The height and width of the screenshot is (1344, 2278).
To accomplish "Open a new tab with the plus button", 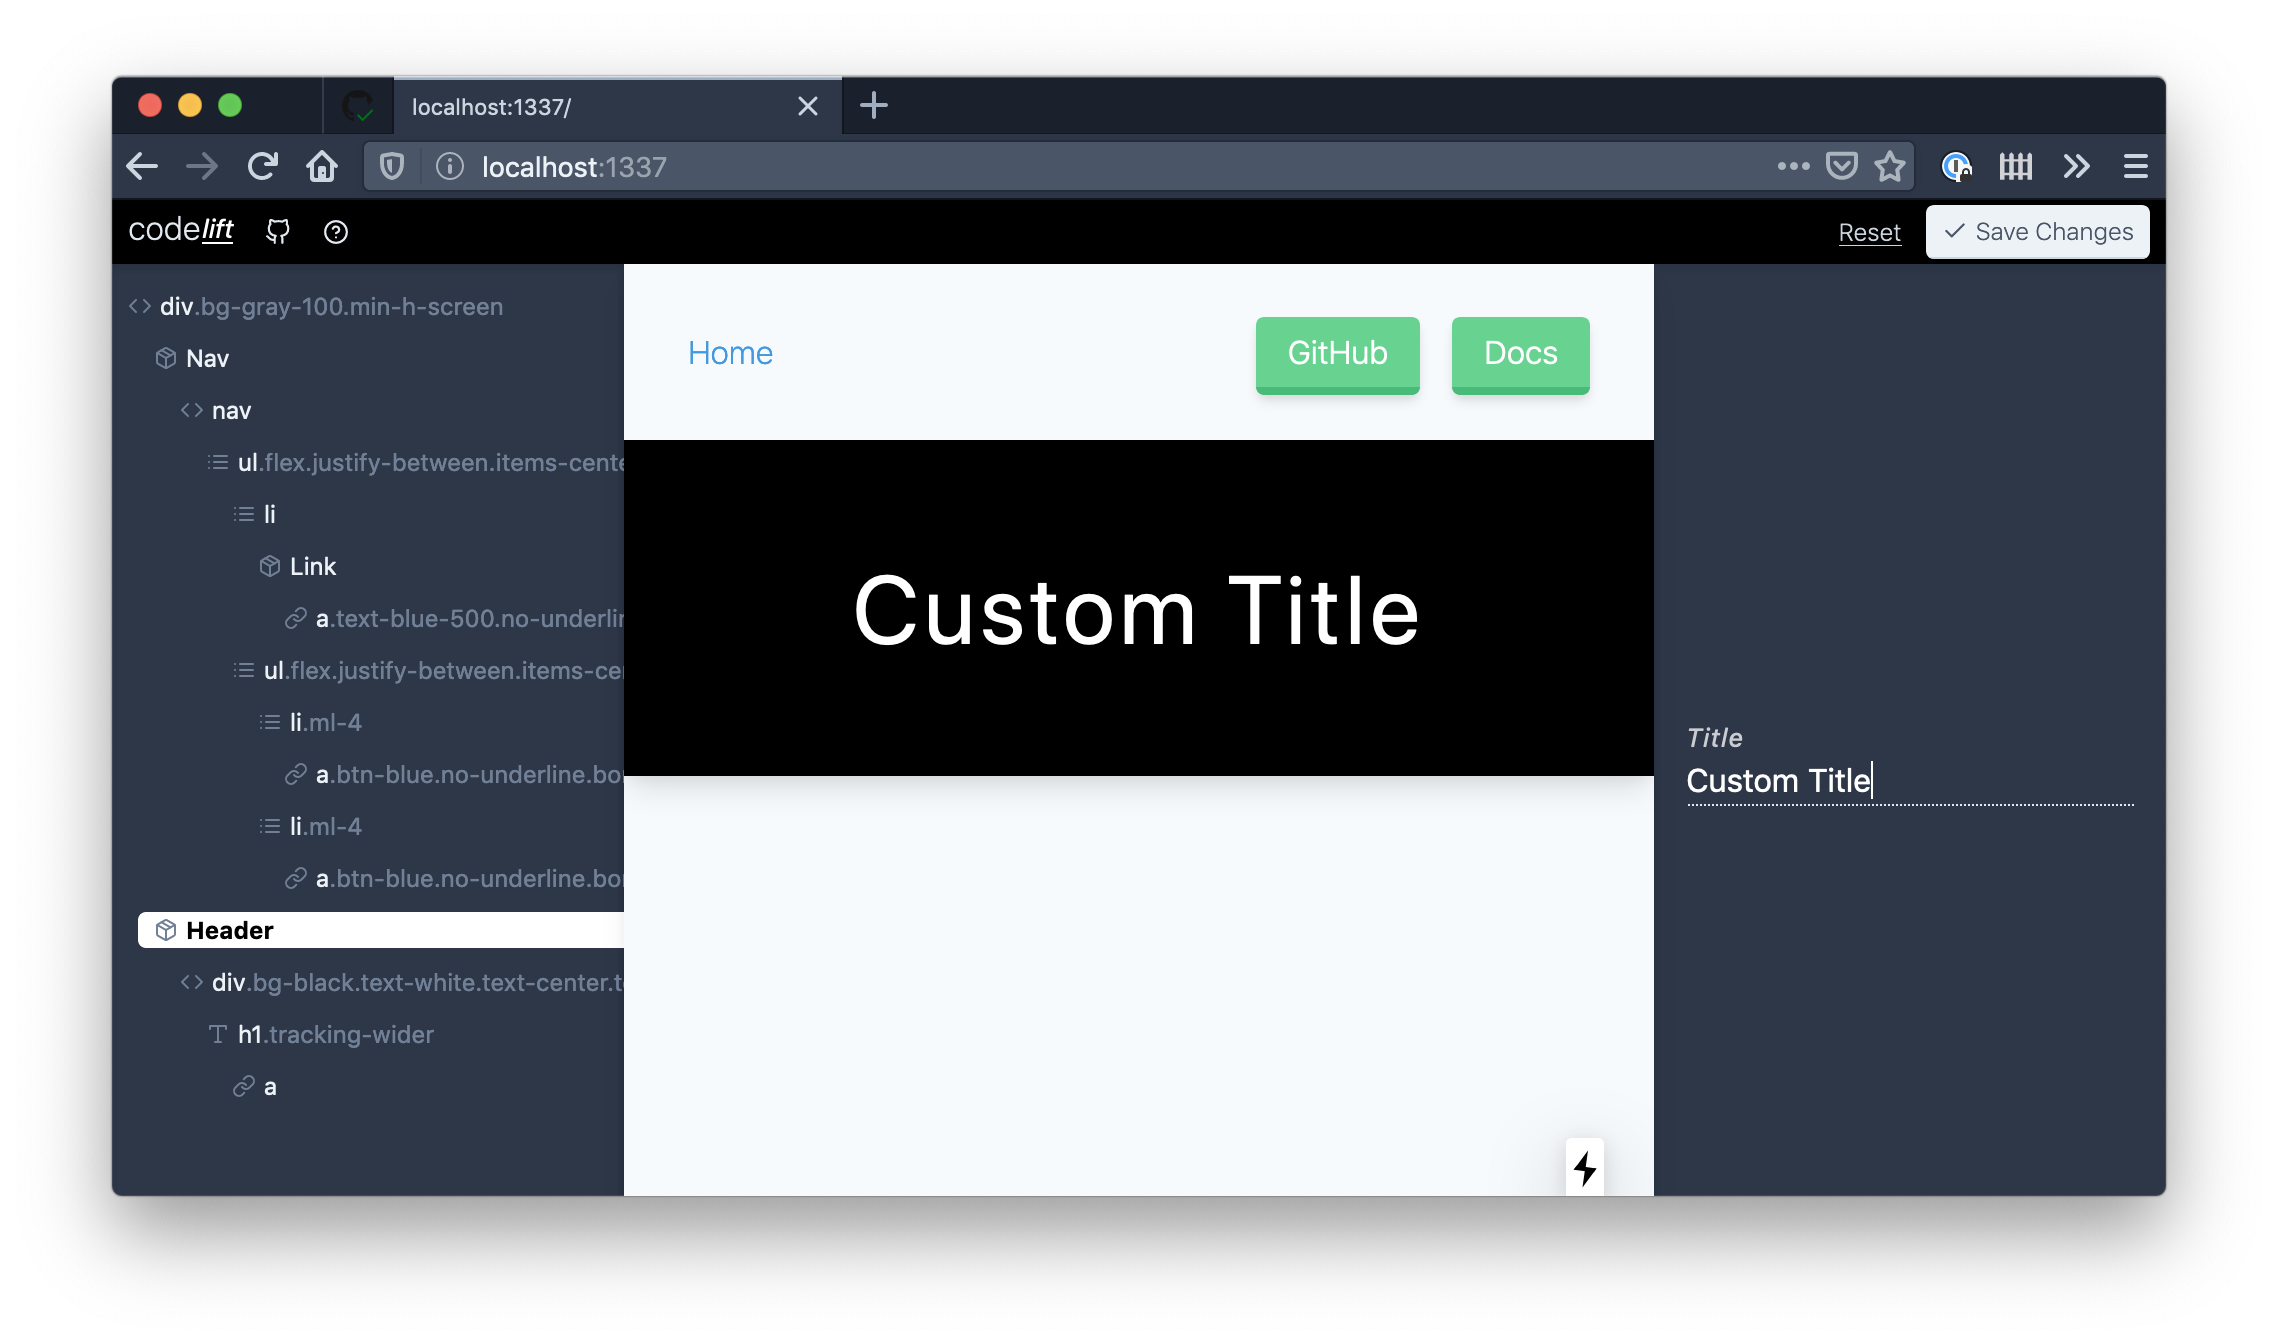I will coord(874,105).
